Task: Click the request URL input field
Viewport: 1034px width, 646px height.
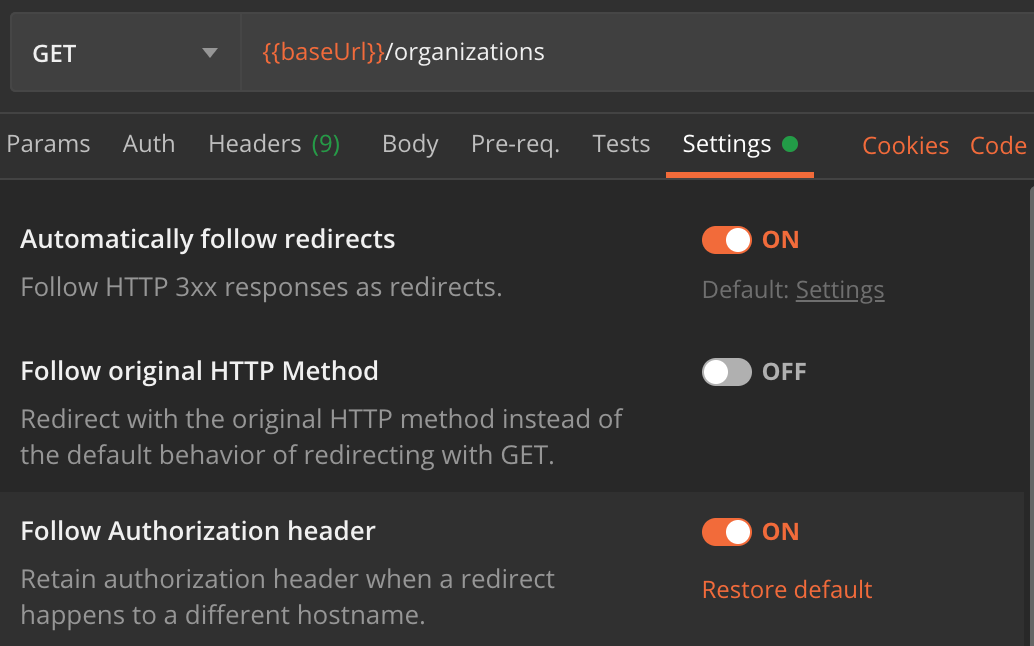Action: [x=700, y=53]
